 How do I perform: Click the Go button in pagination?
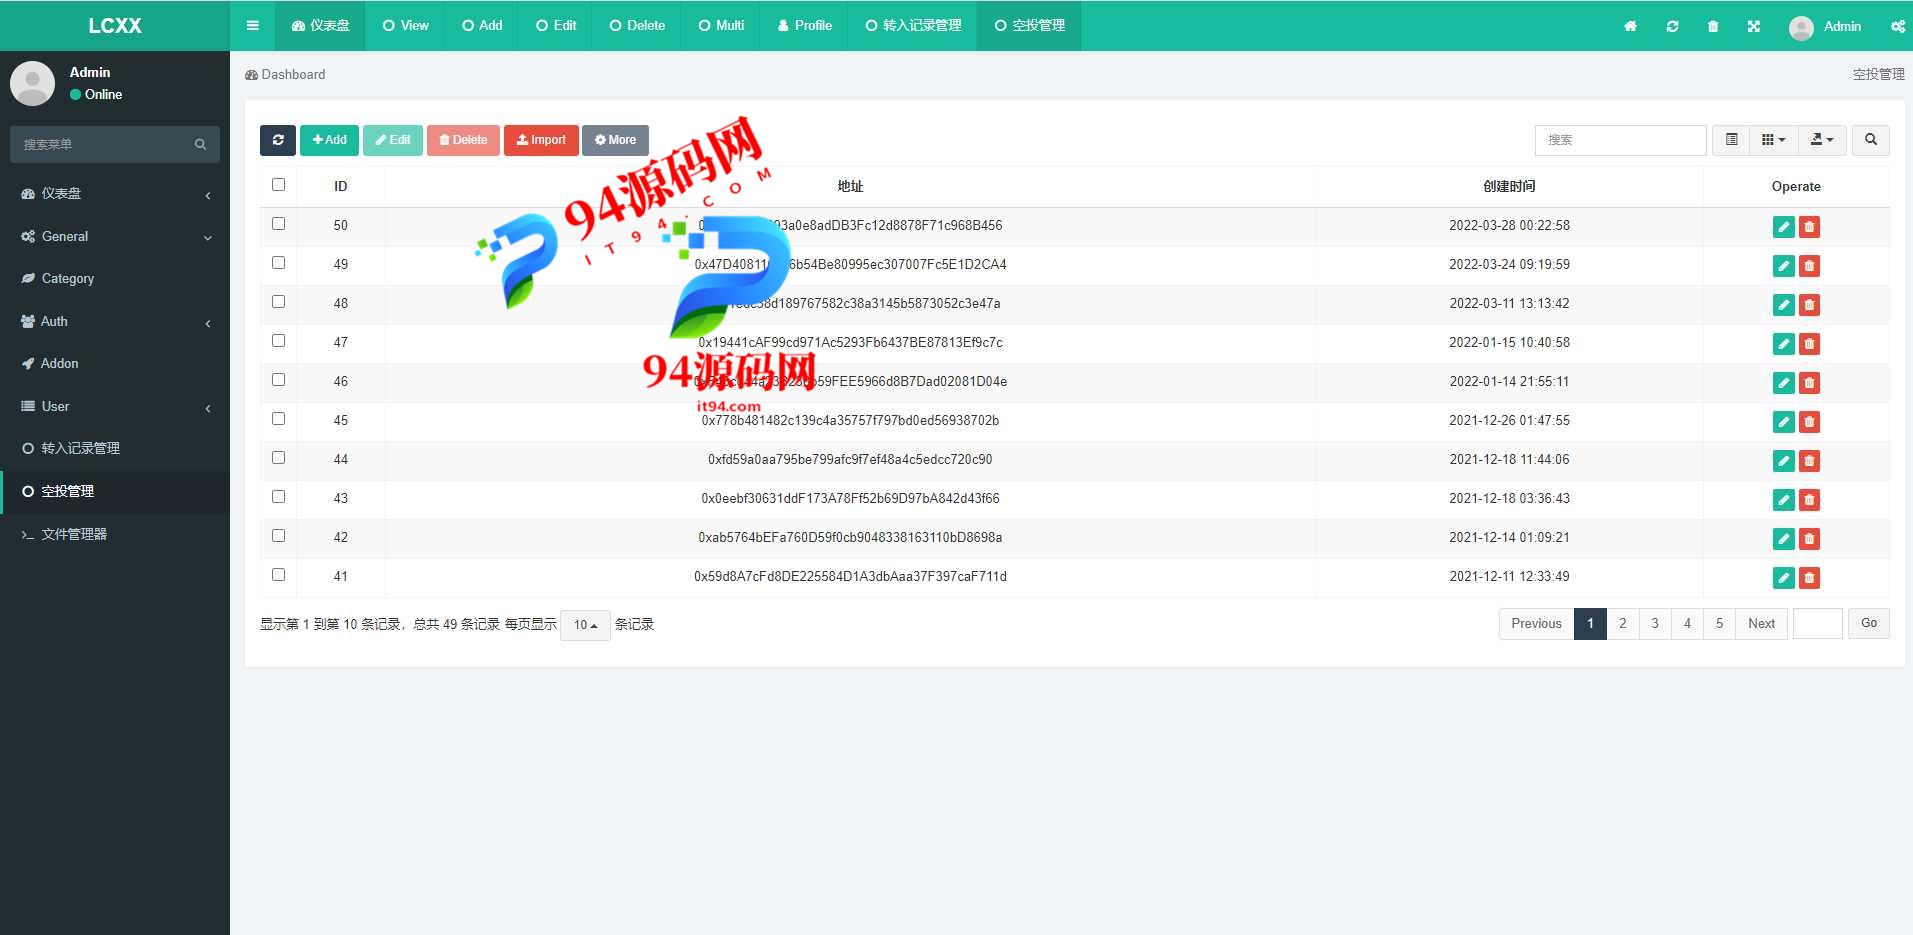tap(1868, 623)
